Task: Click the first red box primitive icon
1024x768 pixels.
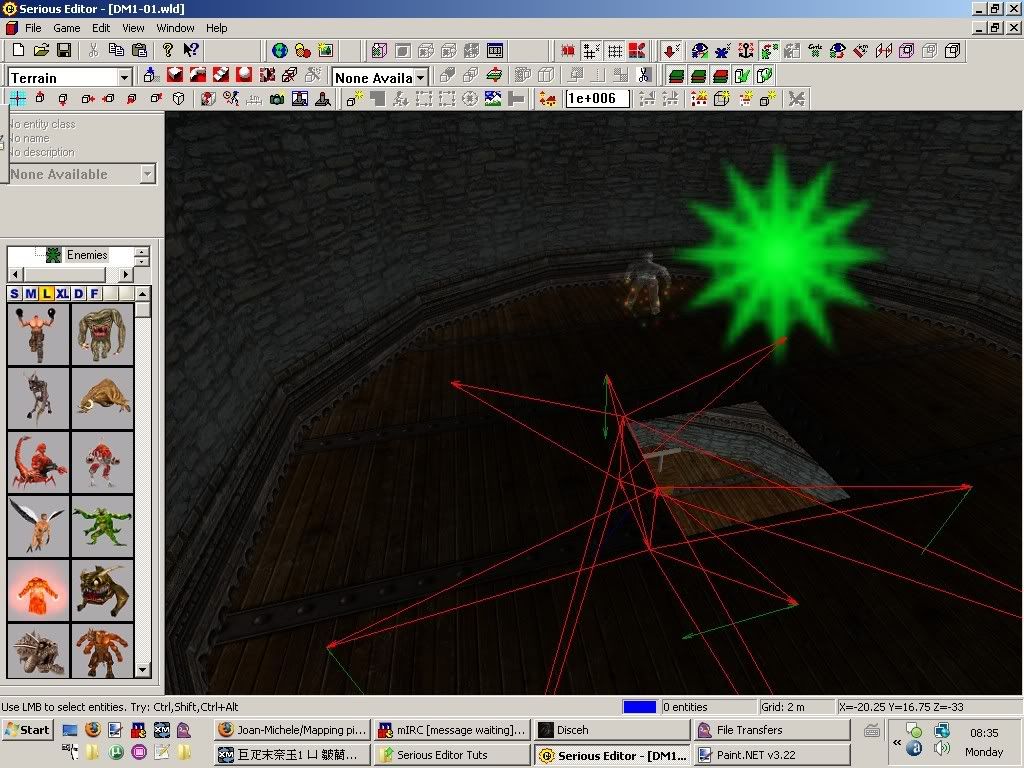Action: point(175,75)
